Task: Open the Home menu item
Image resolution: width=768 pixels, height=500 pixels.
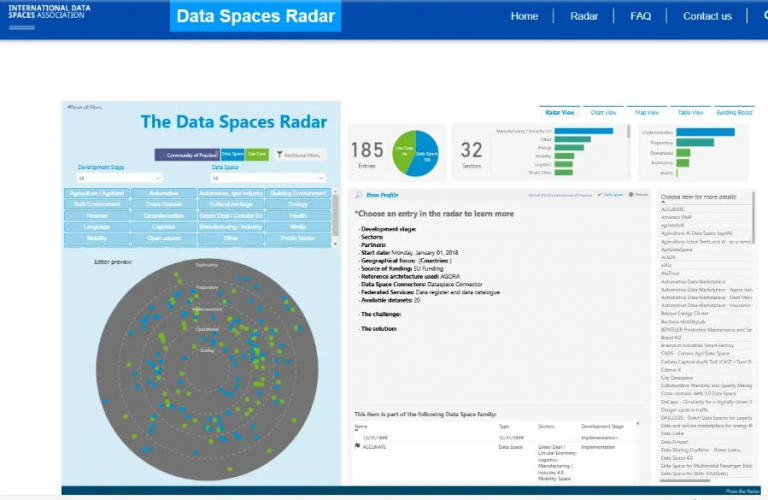Action: coord(524,16)
